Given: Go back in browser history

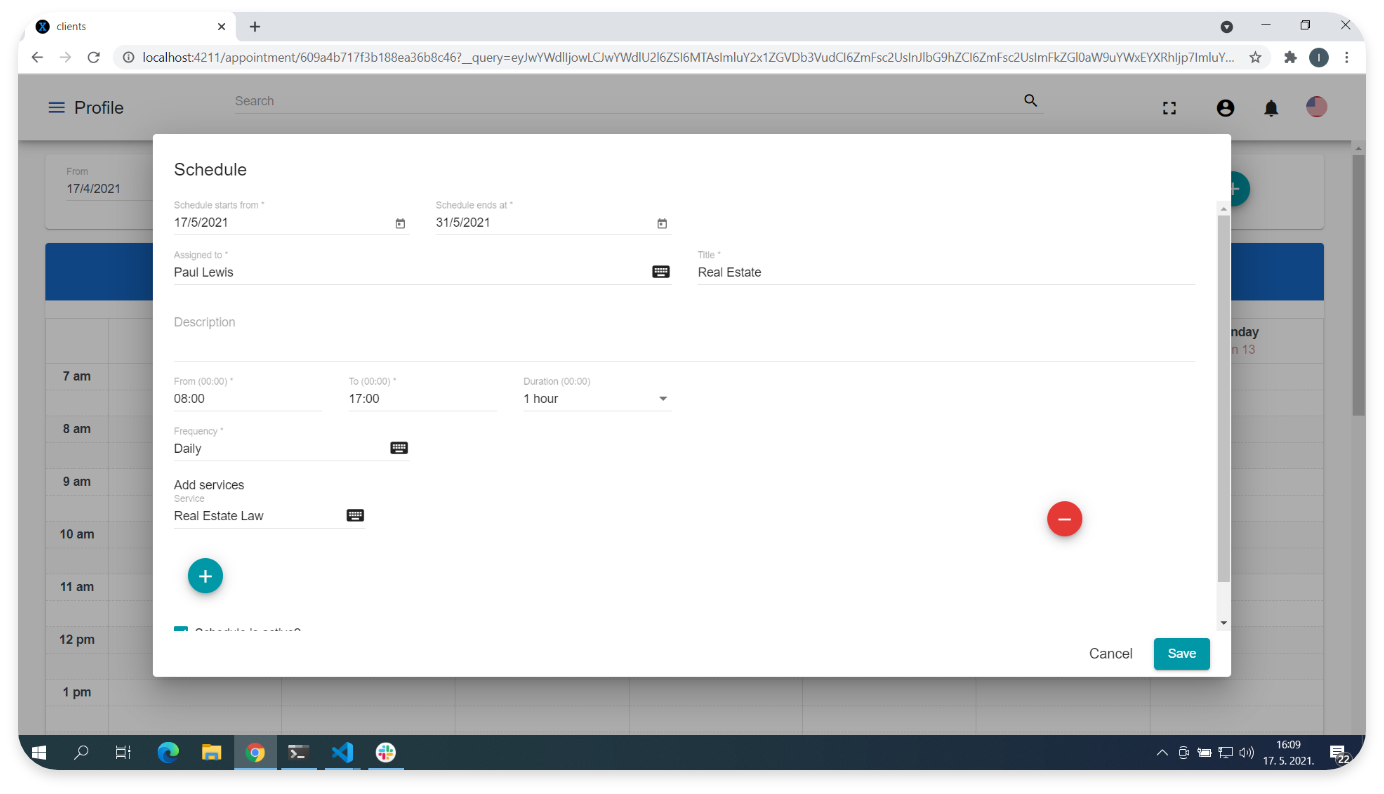Looking at the screenshot, I should click(37, 57).
